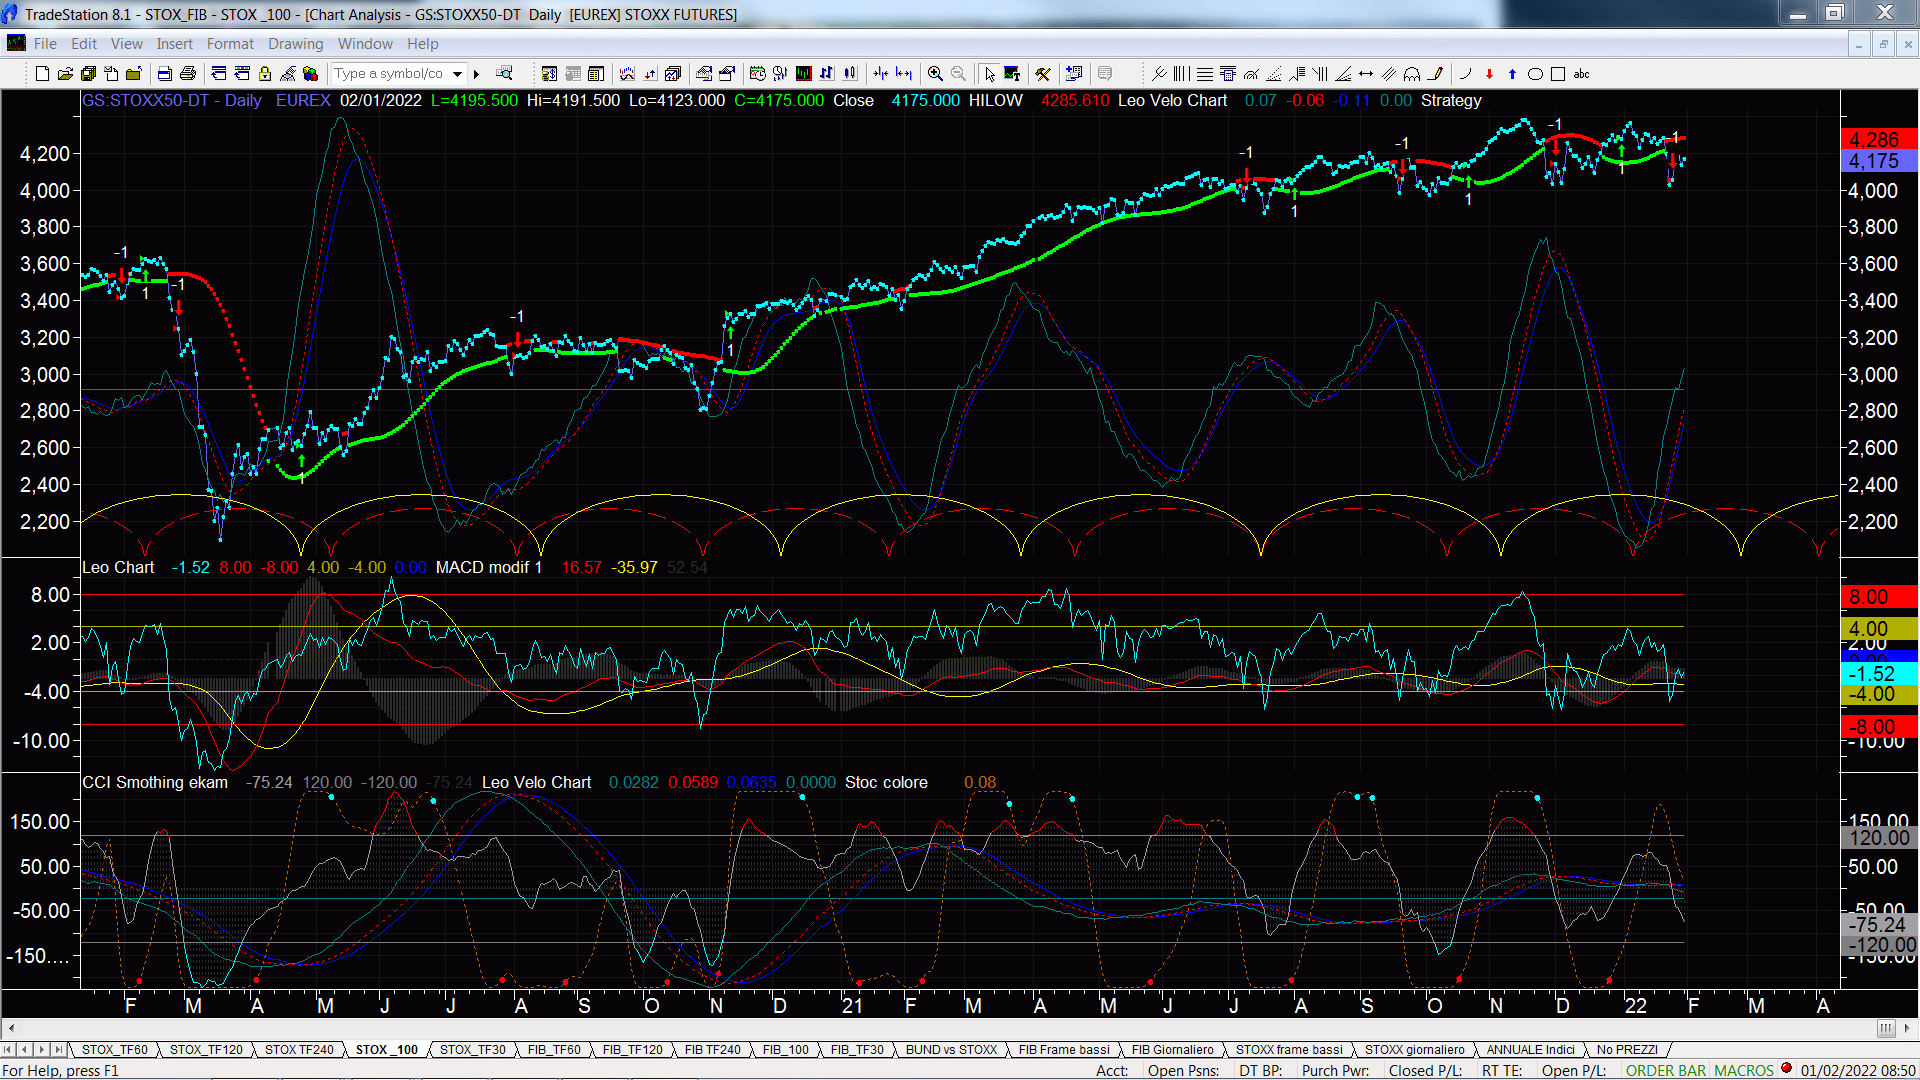Click the increase bar spacing icon
This screenshot has height=1080, width=1920.
[x=904, y=74]
